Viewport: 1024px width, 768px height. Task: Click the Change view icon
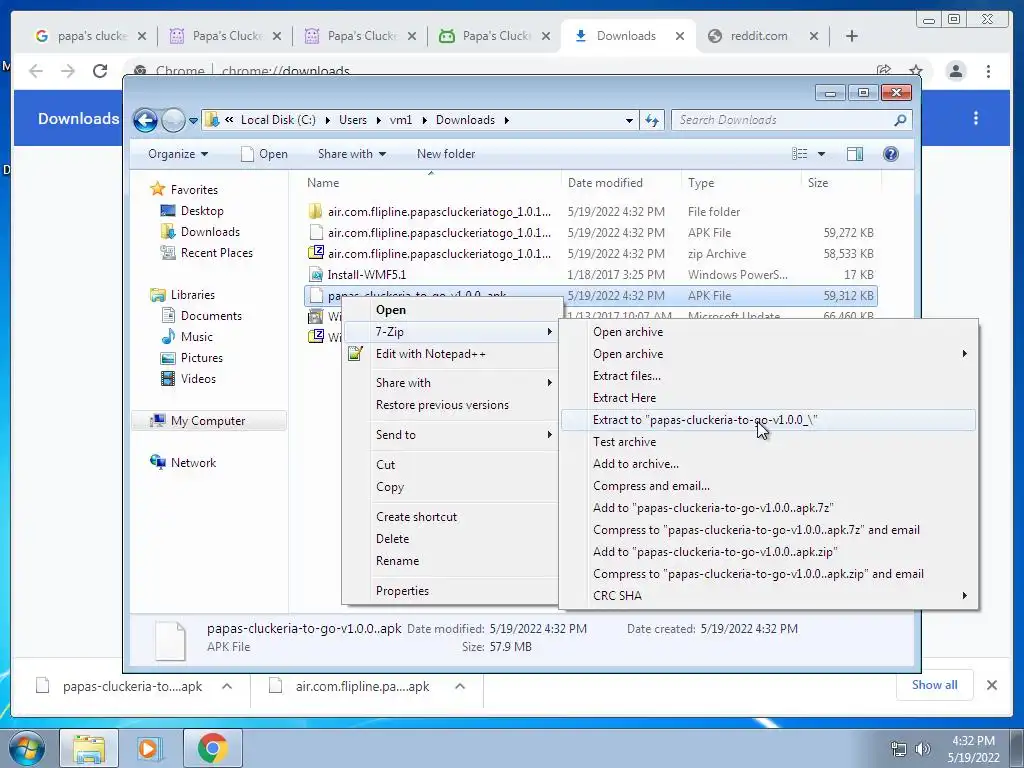[799, 154]
